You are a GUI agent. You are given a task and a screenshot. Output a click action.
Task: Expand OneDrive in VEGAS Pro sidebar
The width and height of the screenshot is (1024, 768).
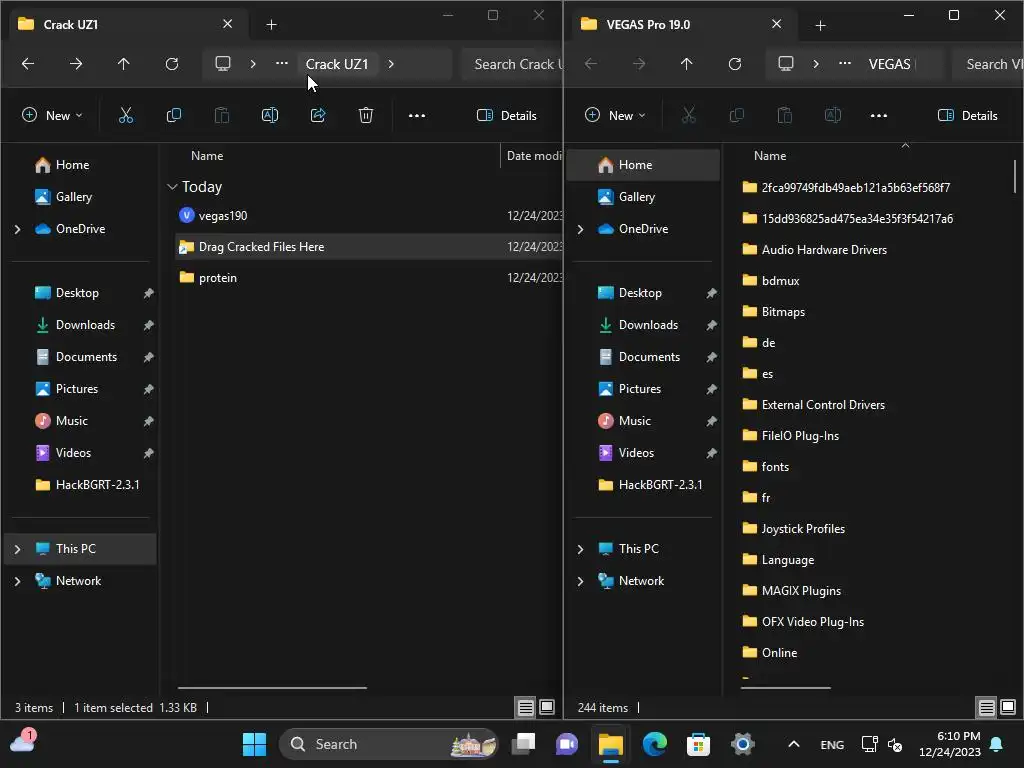click(x=581, y=229)
